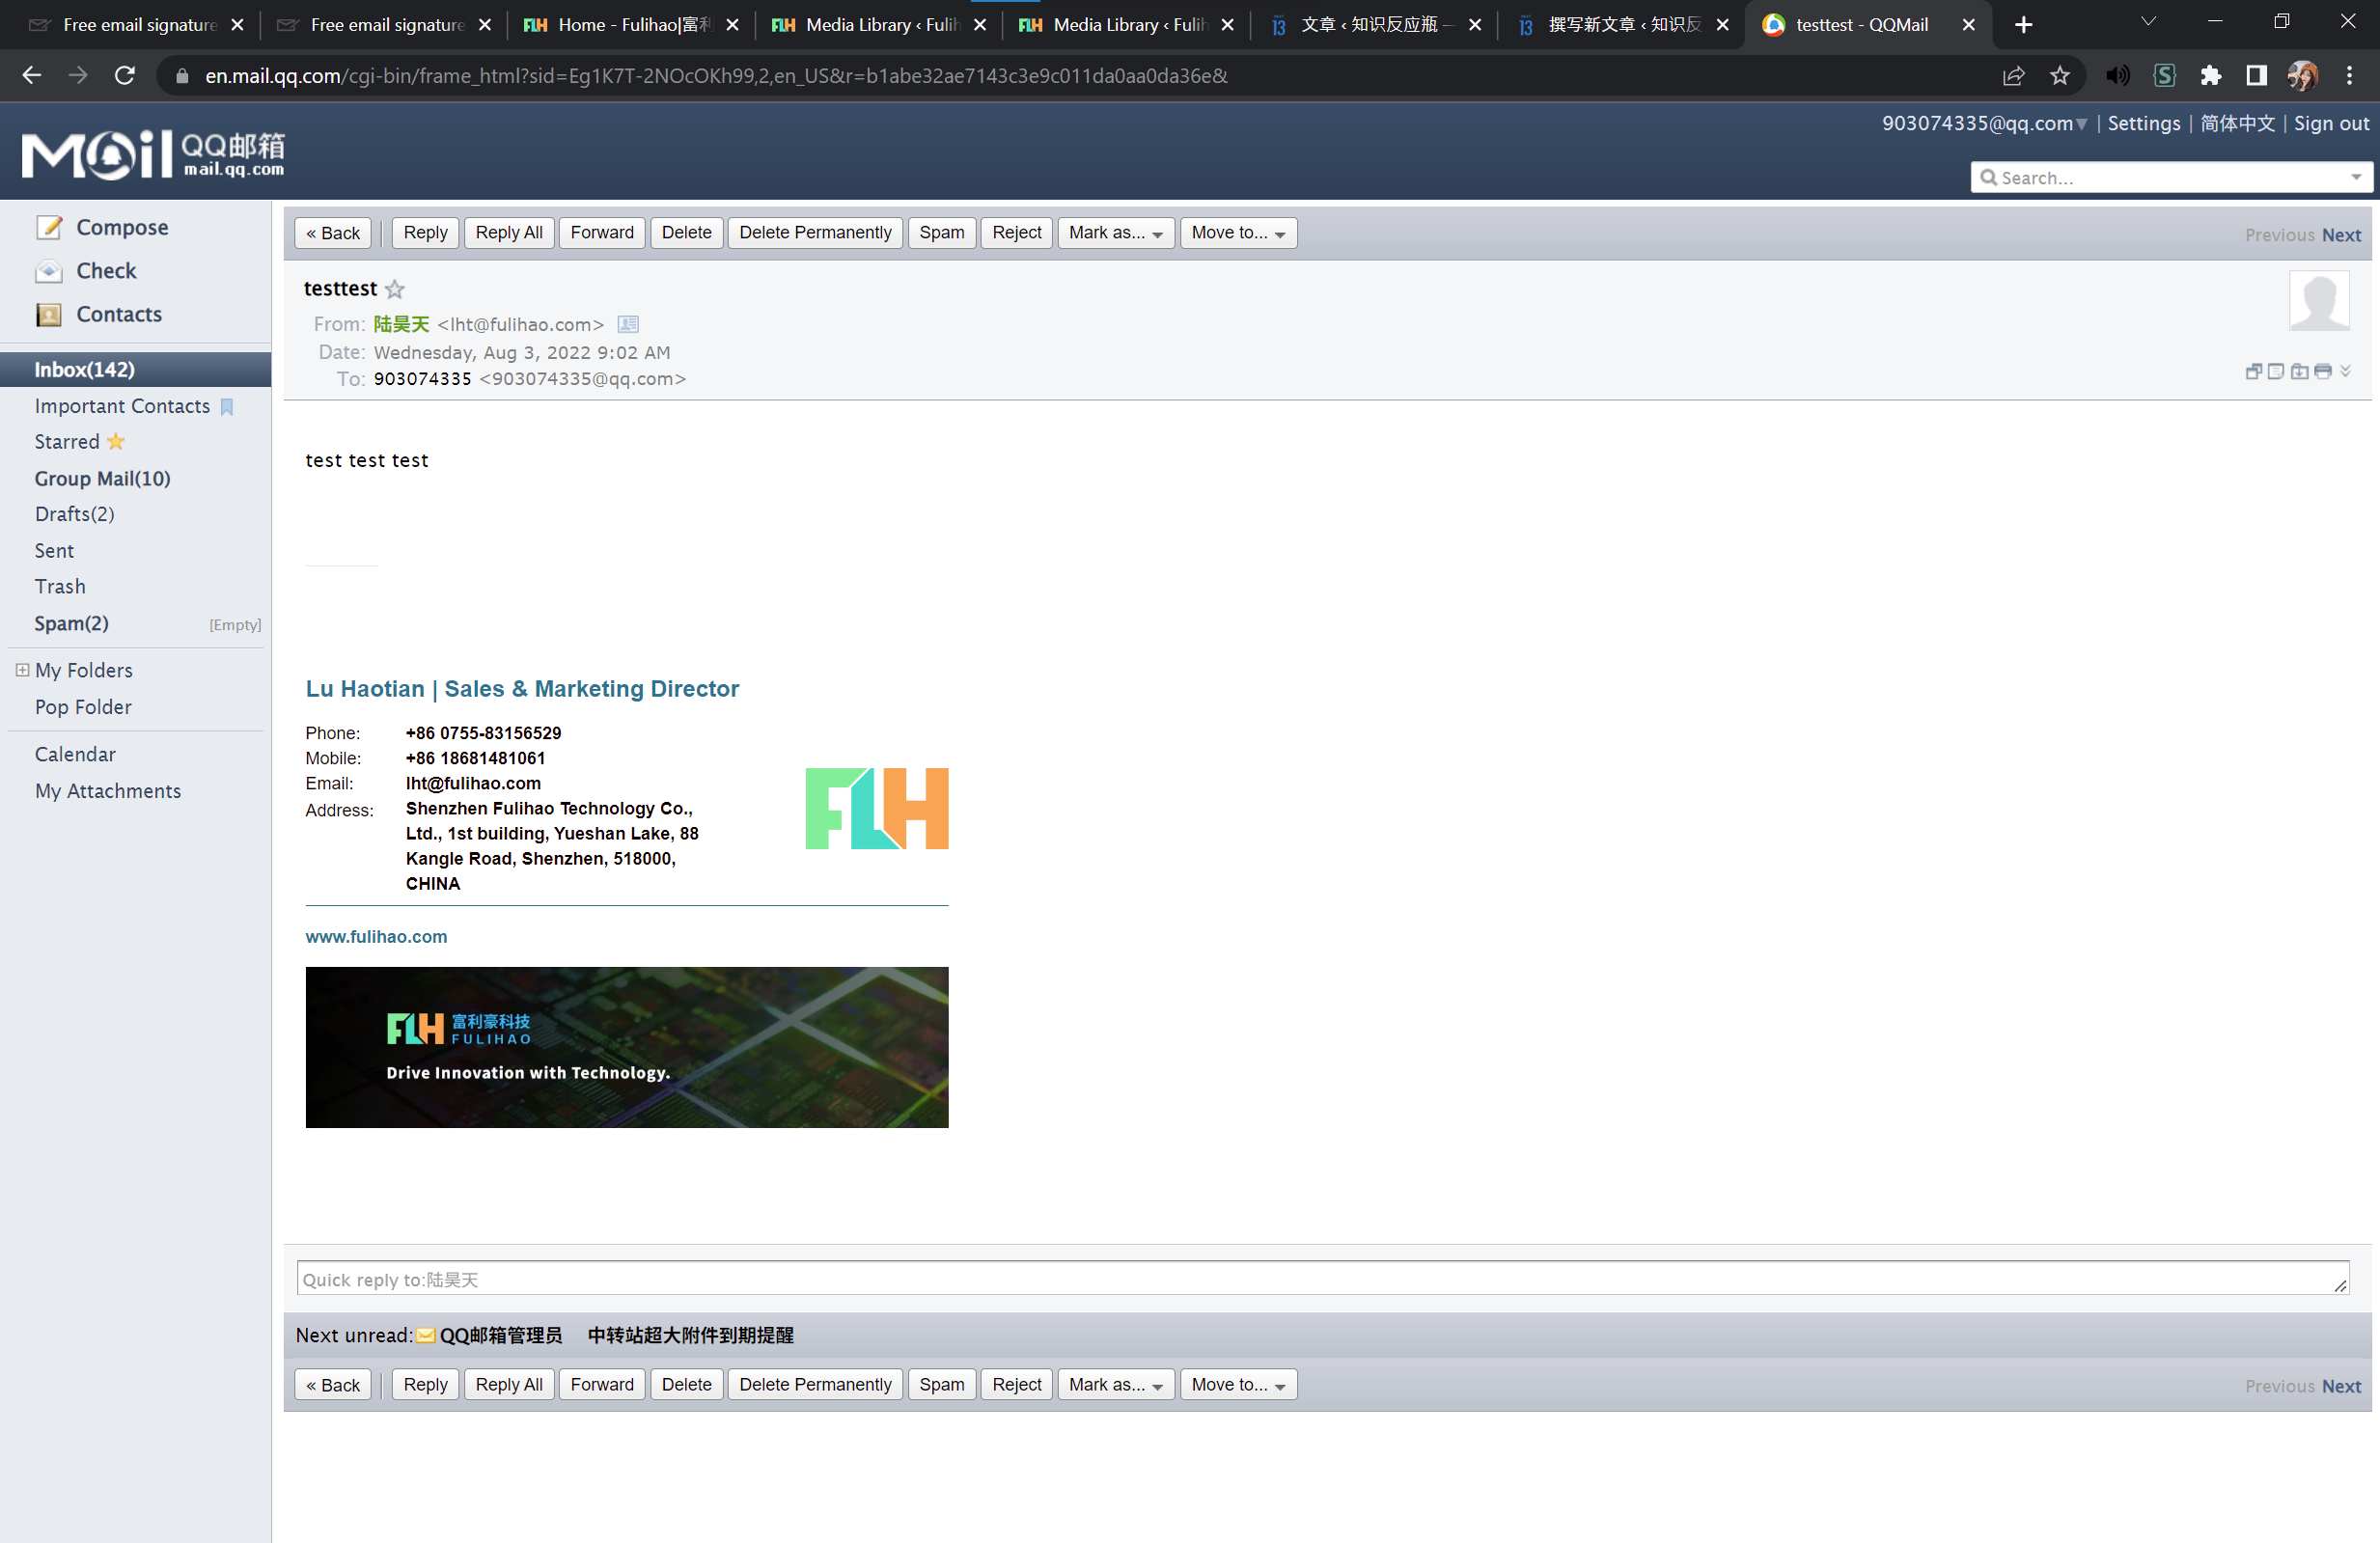Open Settings link

coord(2143,123)
